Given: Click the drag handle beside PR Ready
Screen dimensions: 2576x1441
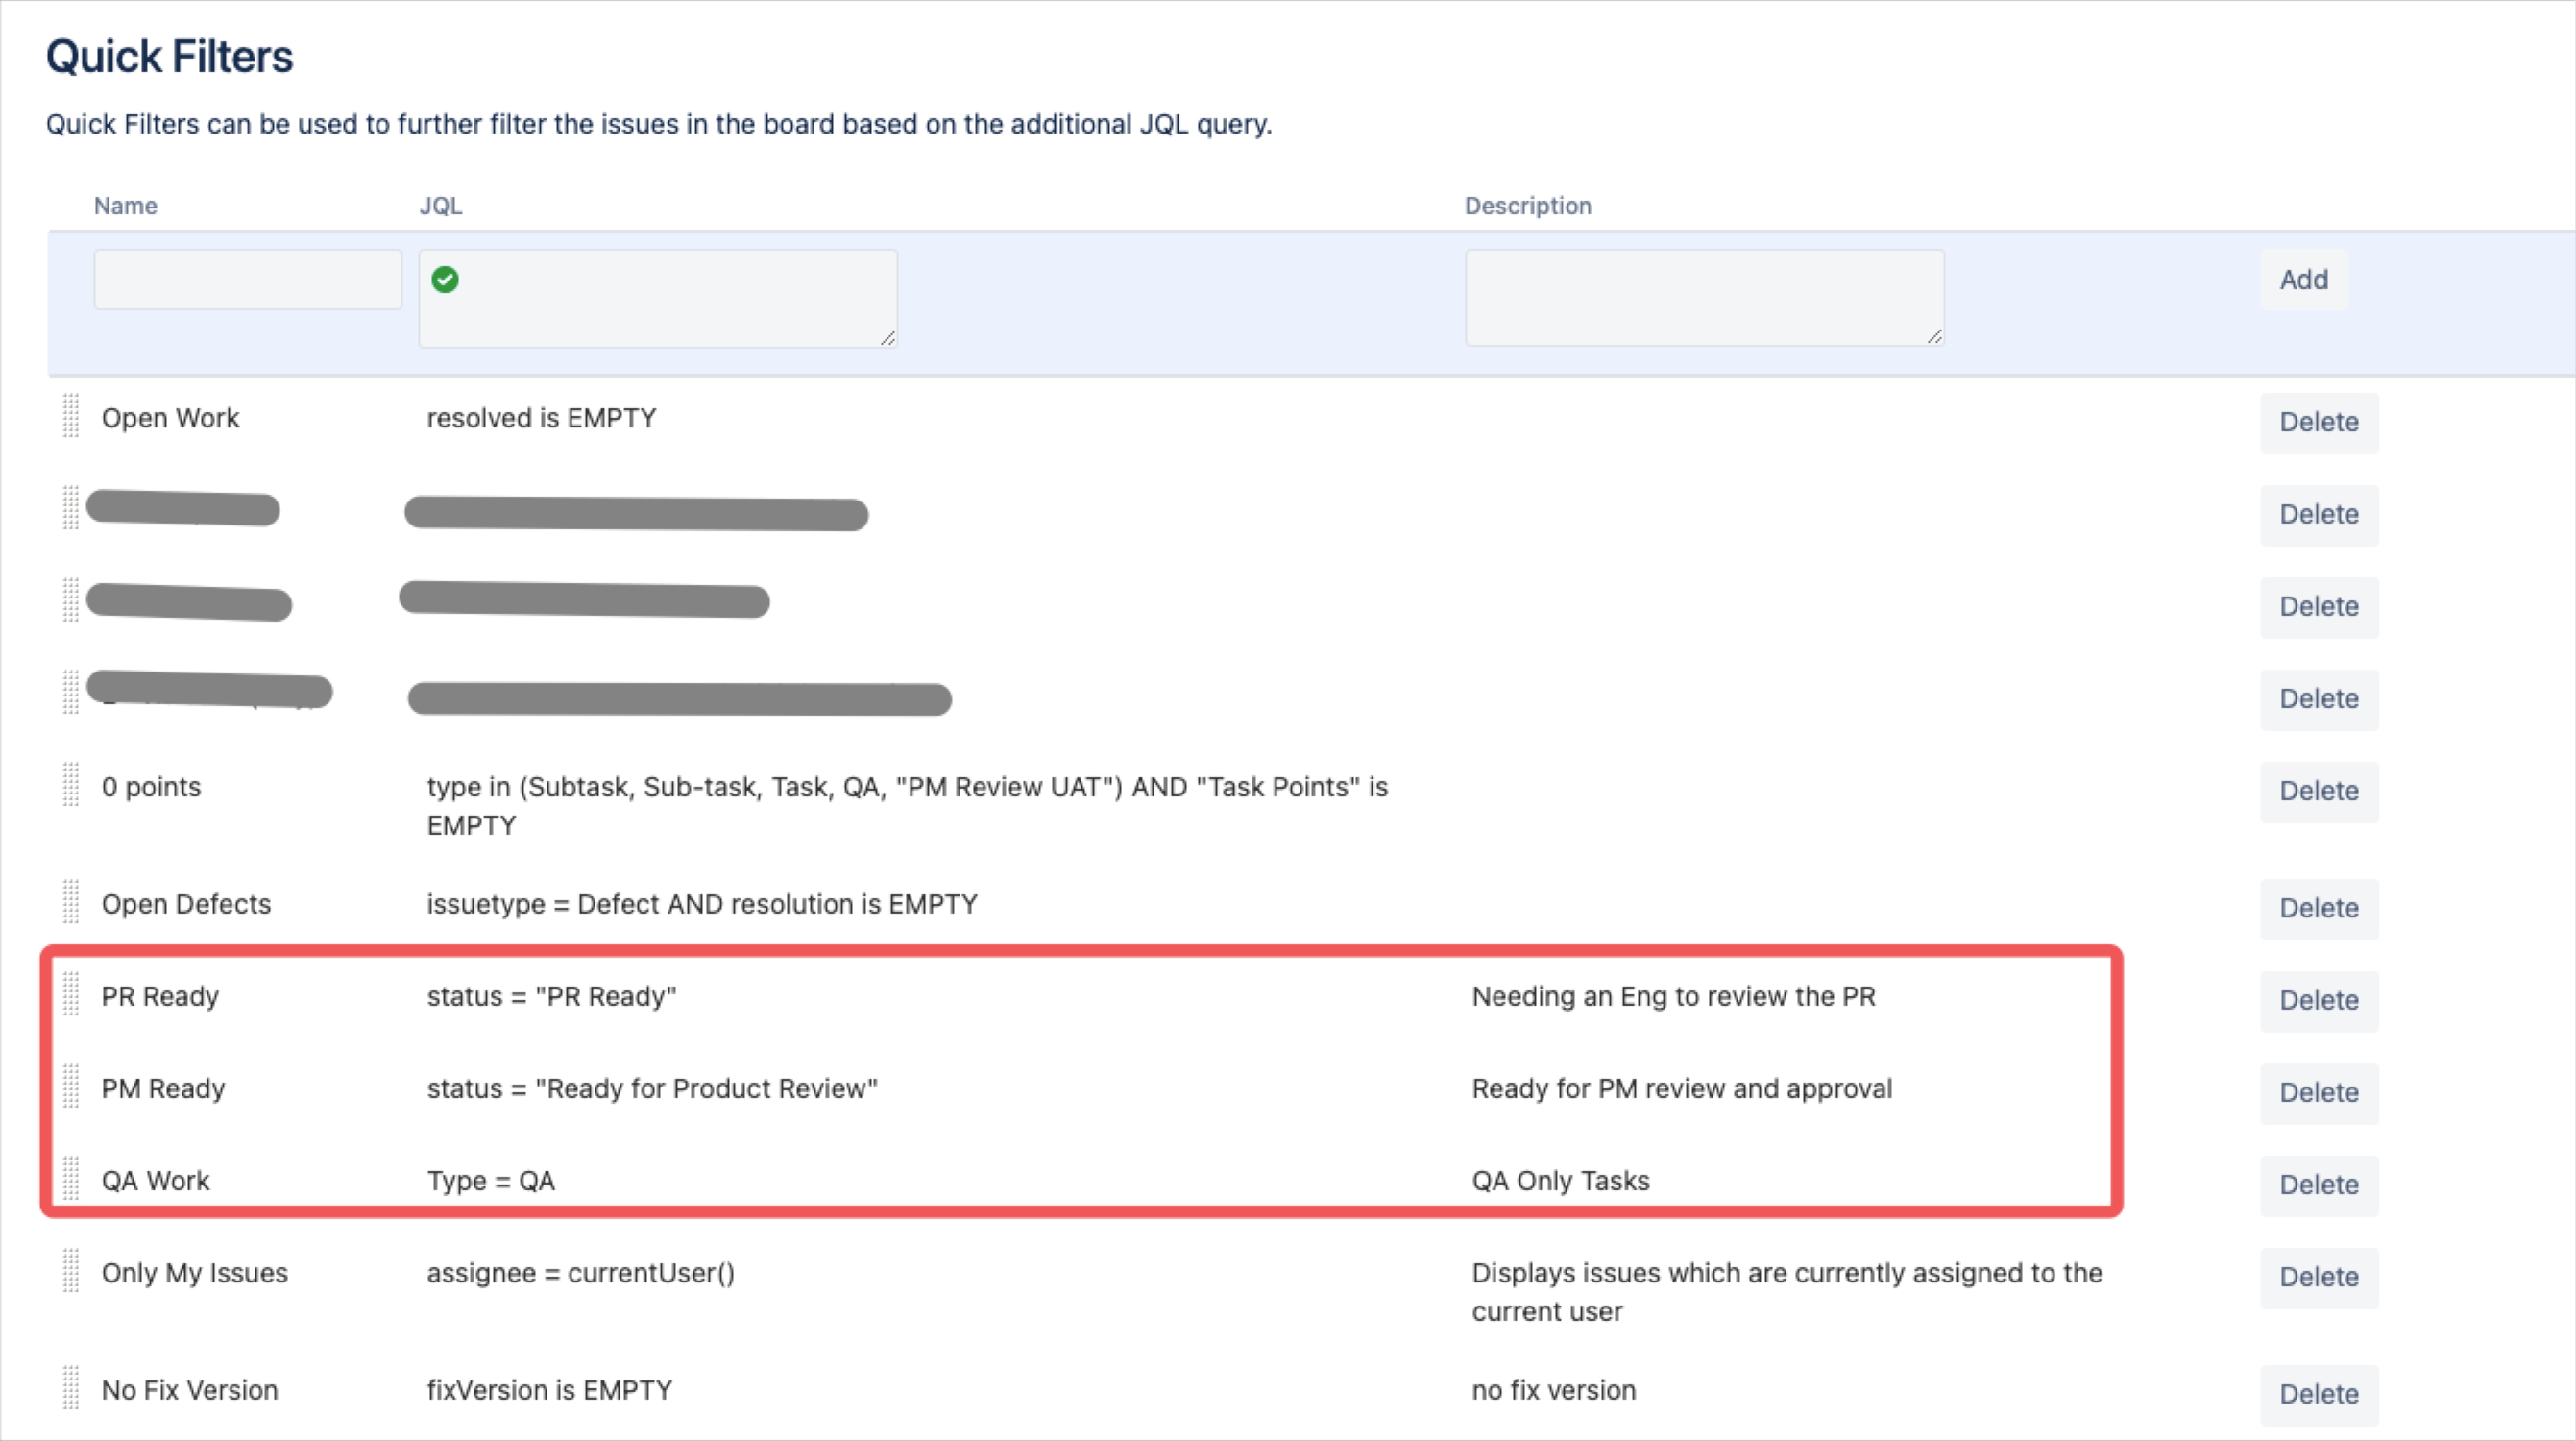Looking at the screenshot, I should (x=70, y=994).
